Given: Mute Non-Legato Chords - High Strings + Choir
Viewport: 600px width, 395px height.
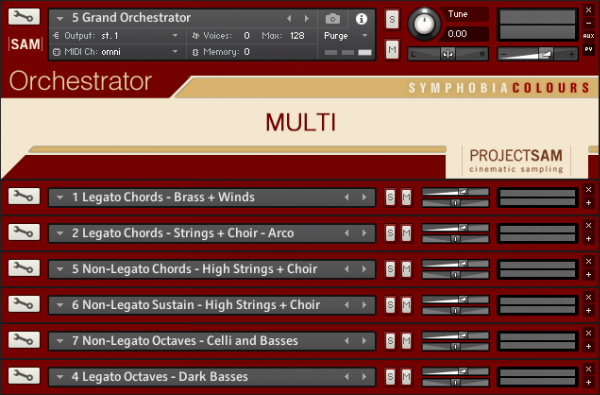Looking at the screenshot, I should click(x=406, y=269).
